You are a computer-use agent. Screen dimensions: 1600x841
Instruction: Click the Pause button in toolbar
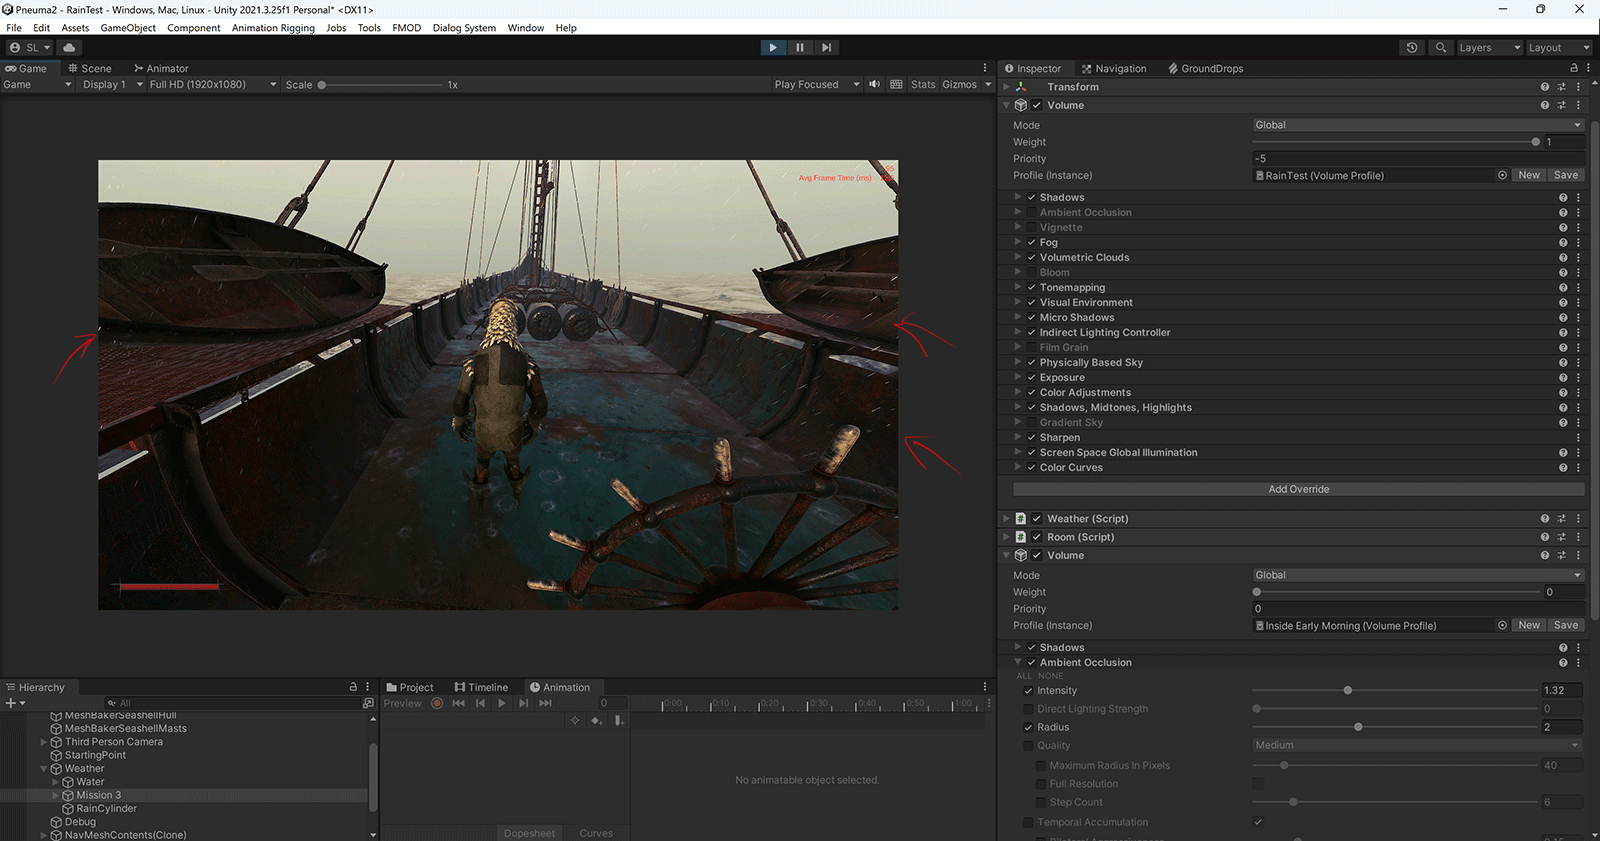[799, 47]
